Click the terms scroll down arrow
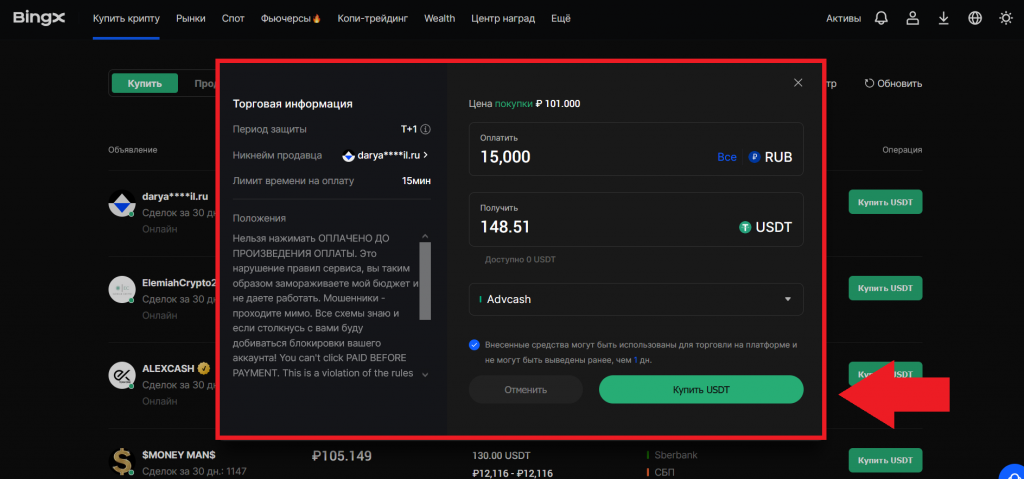Screen dimensions: 1024x479 point(425,374)
